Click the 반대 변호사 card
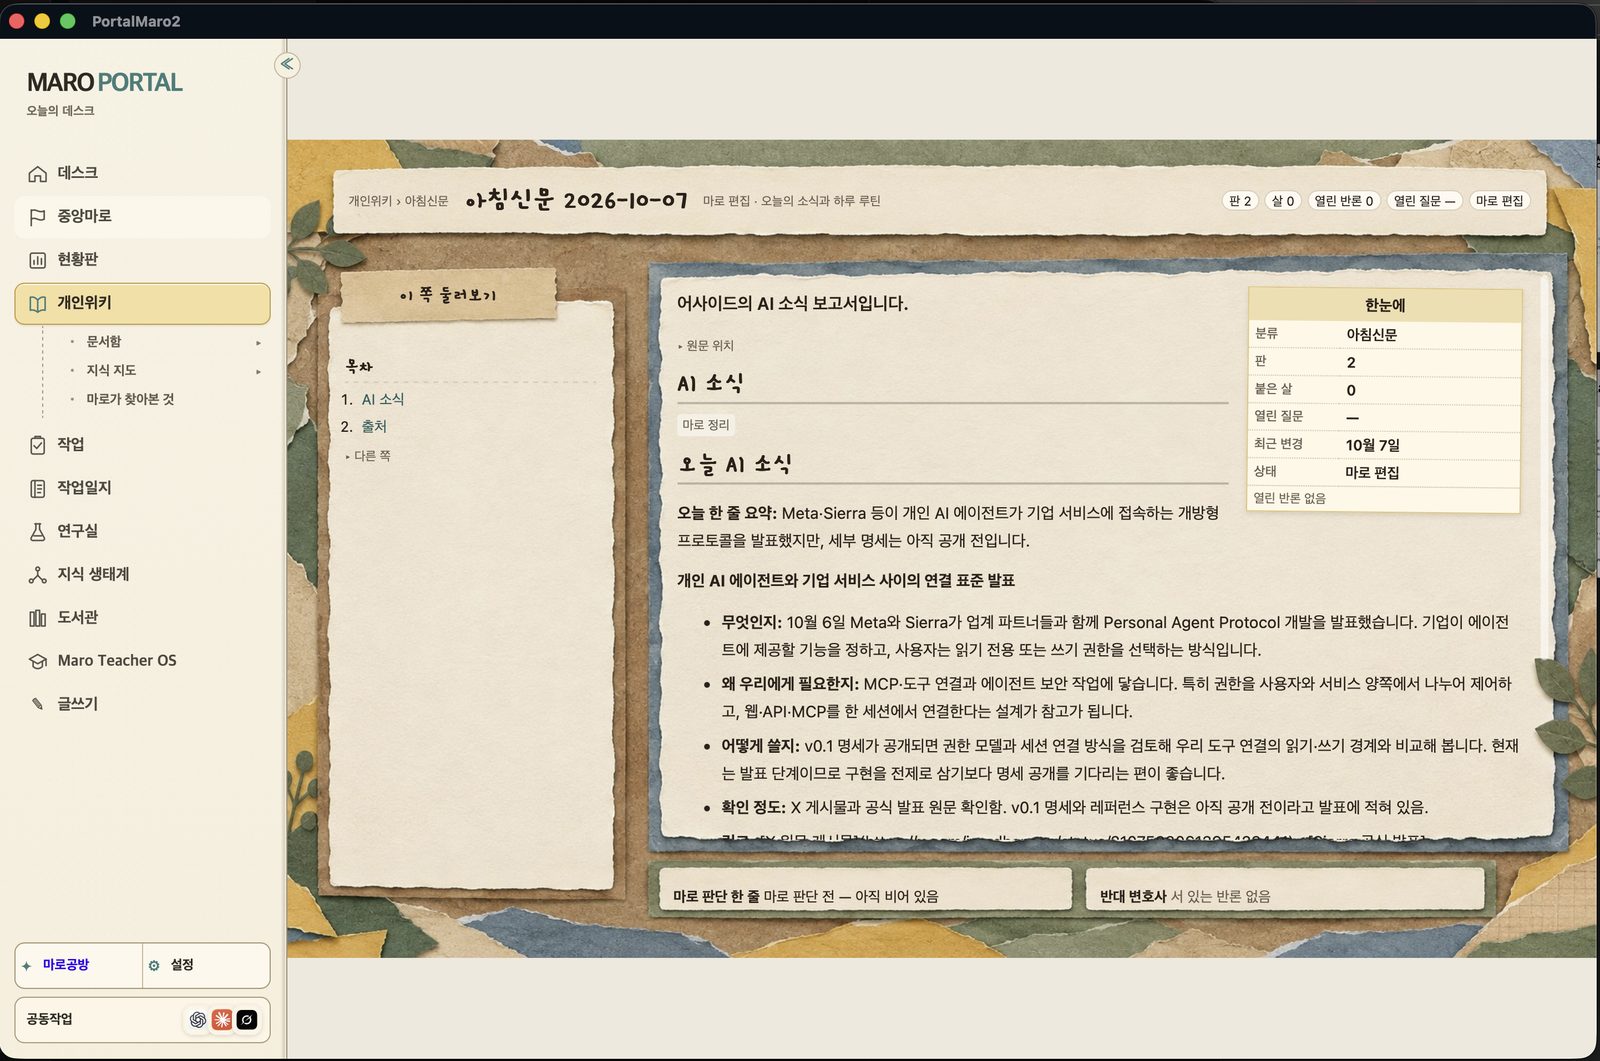The width and height of the screenshot is (1600, 1061). coord(1285,889)
